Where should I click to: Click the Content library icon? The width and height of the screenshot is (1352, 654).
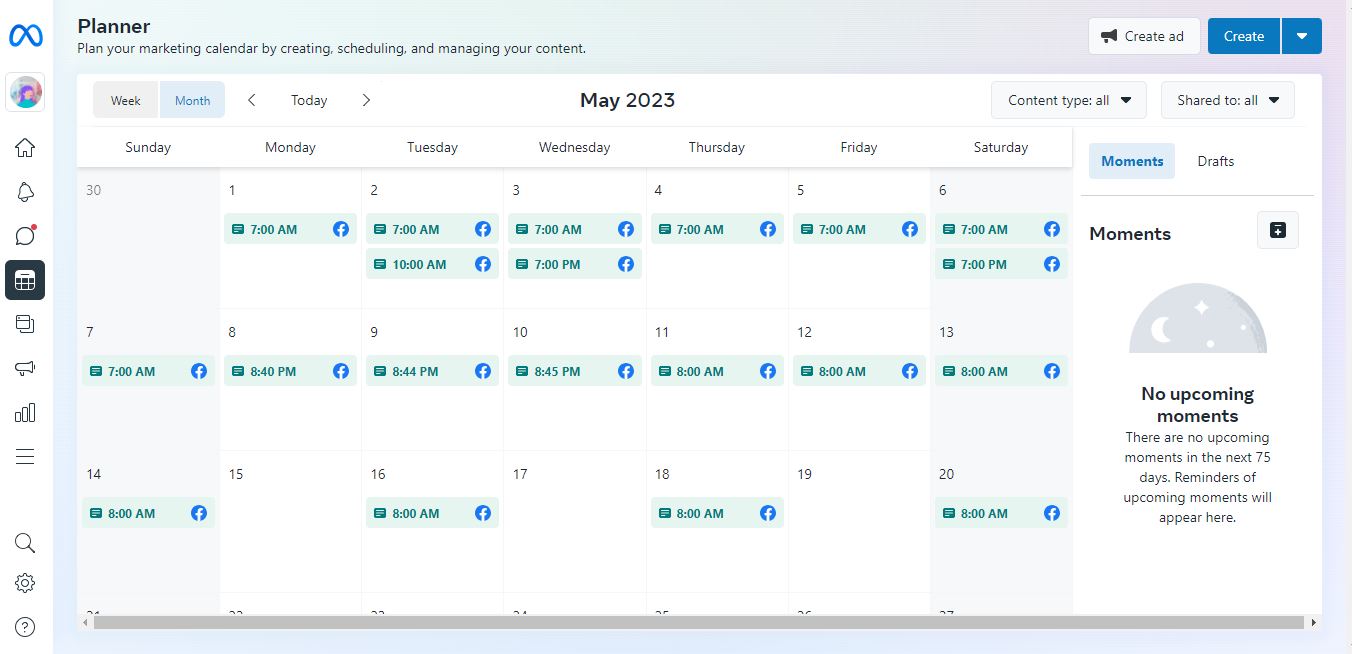[x=25, y=324]
